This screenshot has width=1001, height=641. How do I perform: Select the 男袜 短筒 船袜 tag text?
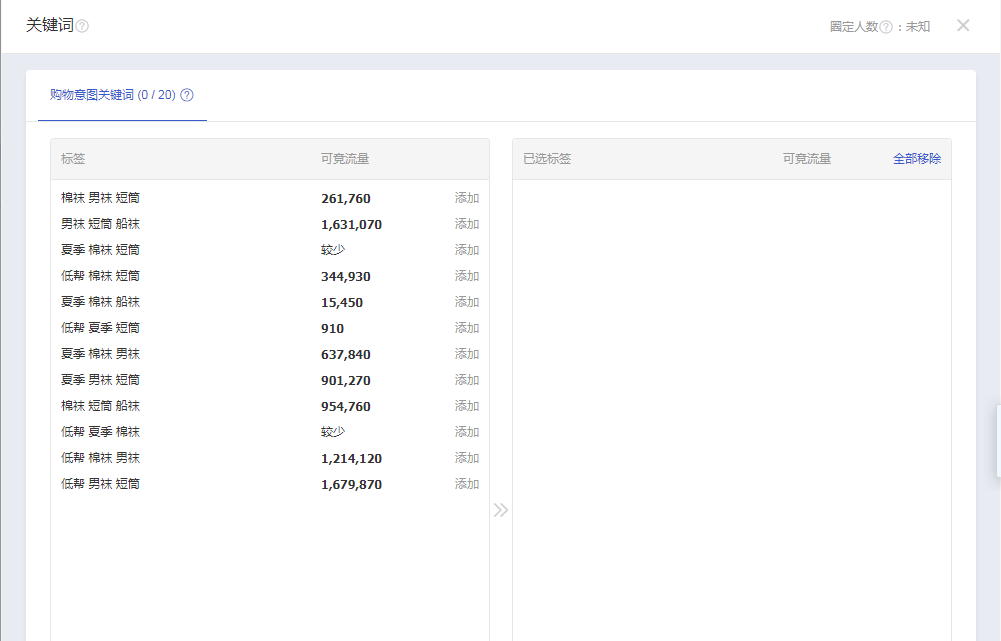click(100, 224)
